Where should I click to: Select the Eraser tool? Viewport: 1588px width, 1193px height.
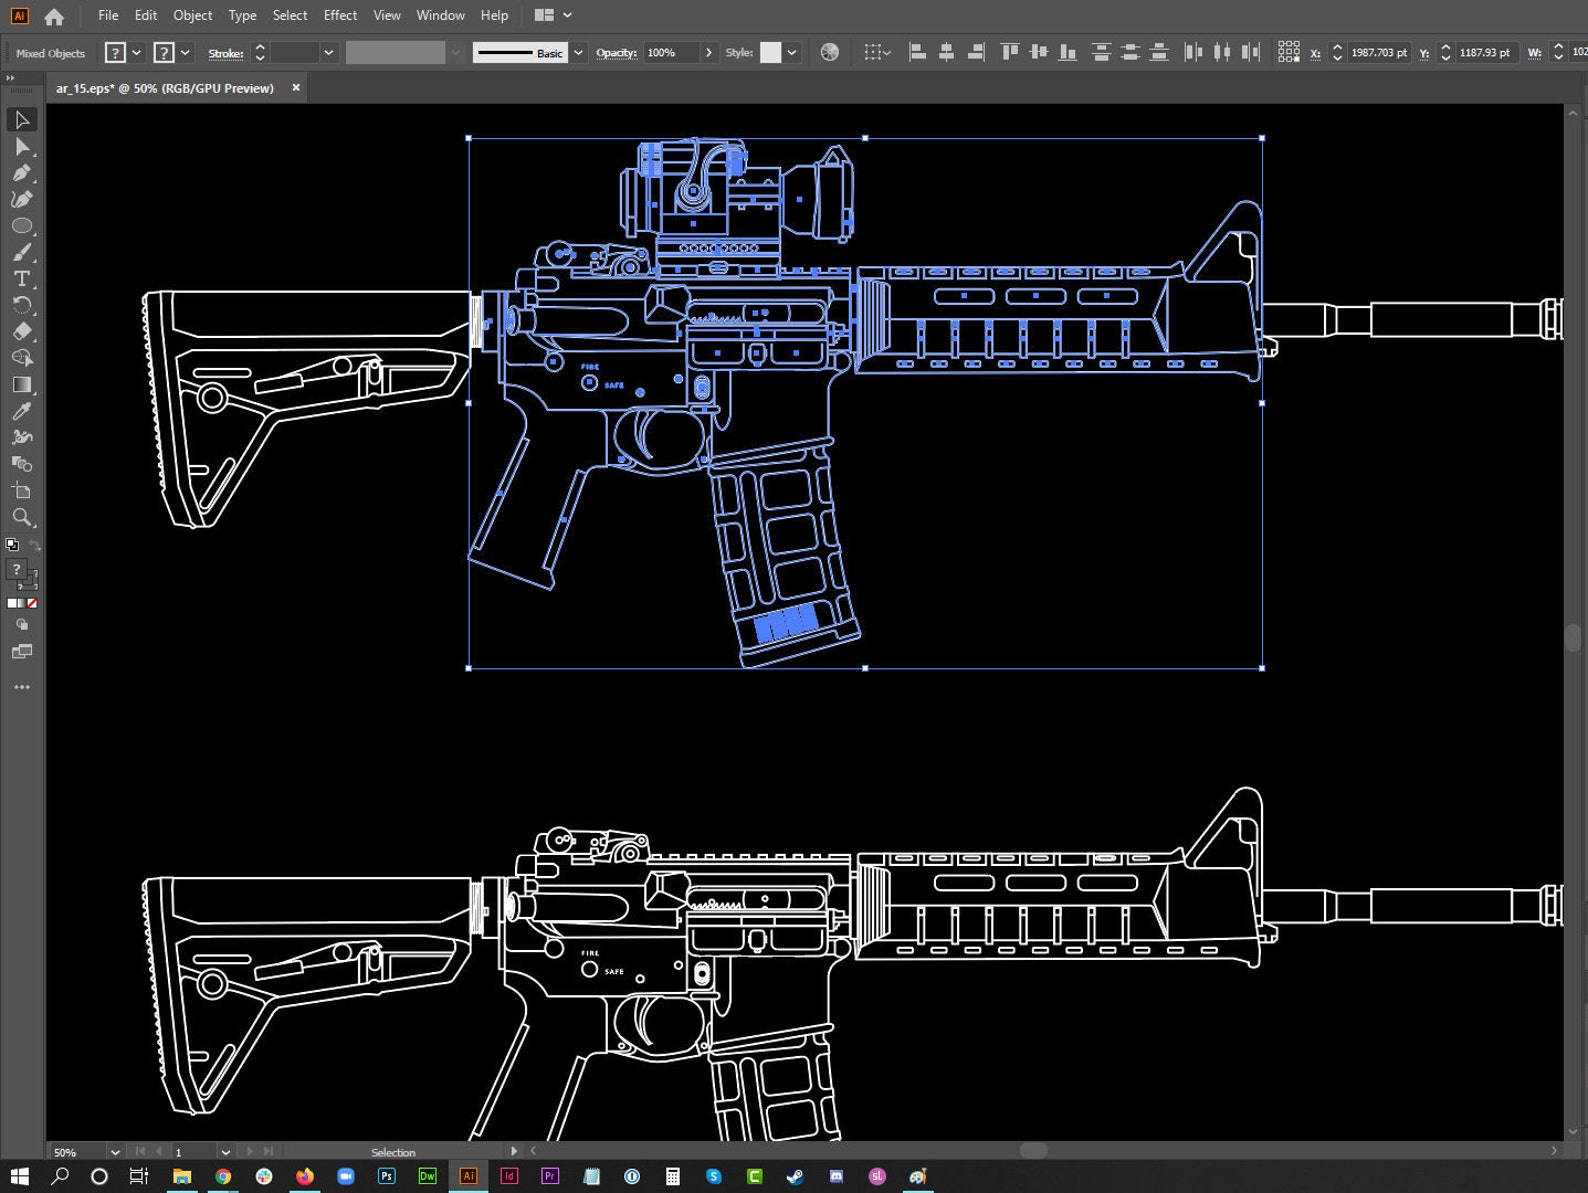coord(22,331)
